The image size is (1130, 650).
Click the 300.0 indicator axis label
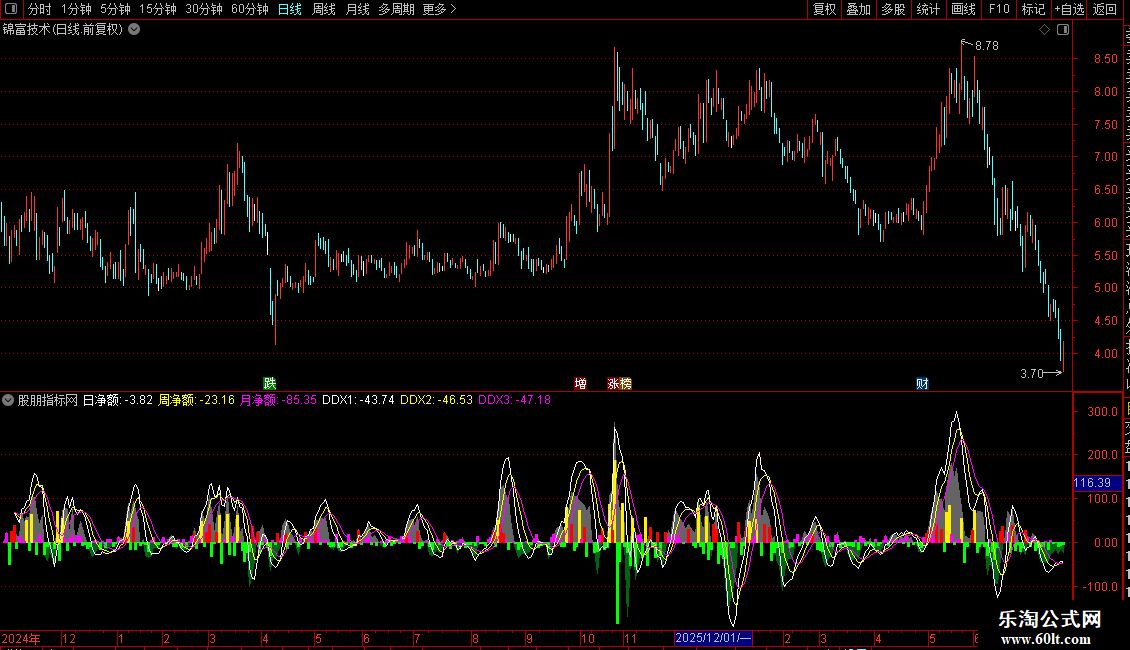(x=1103, y=412)
